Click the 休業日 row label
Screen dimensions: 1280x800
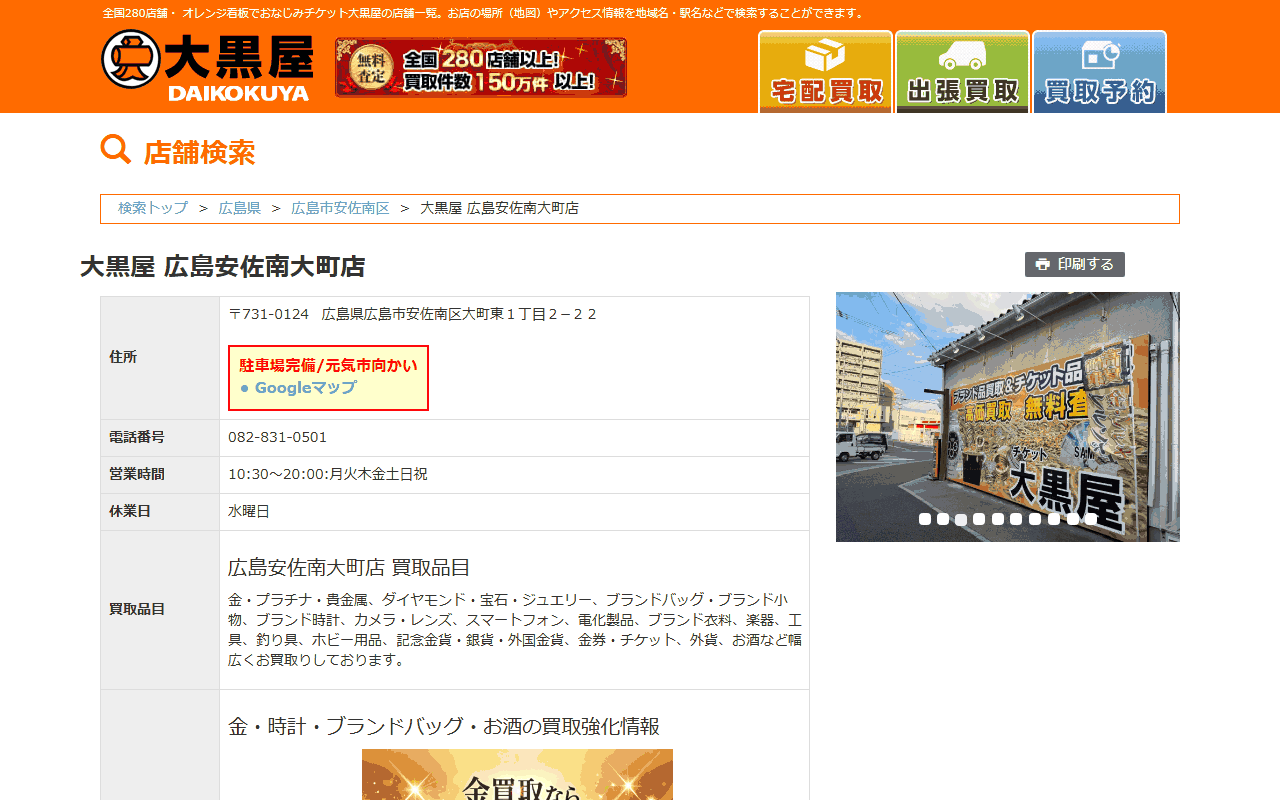click(x=130, y=511)
